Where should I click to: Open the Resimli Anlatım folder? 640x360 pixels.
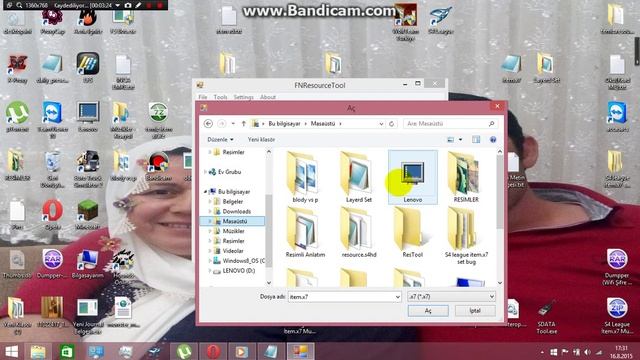(x=305, y=233)
